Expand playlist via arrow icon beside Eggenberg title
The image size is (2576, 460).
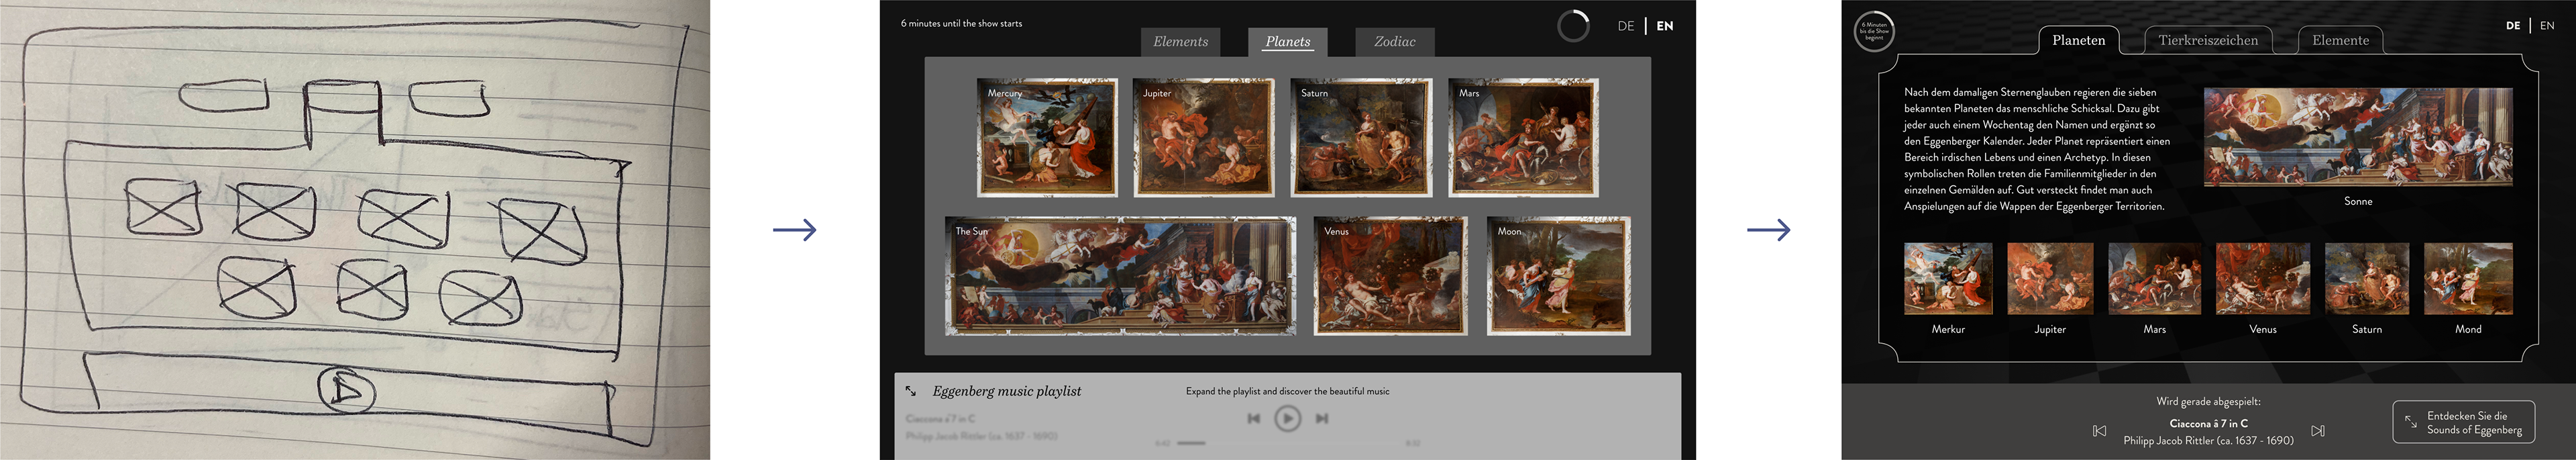[911, 391]
